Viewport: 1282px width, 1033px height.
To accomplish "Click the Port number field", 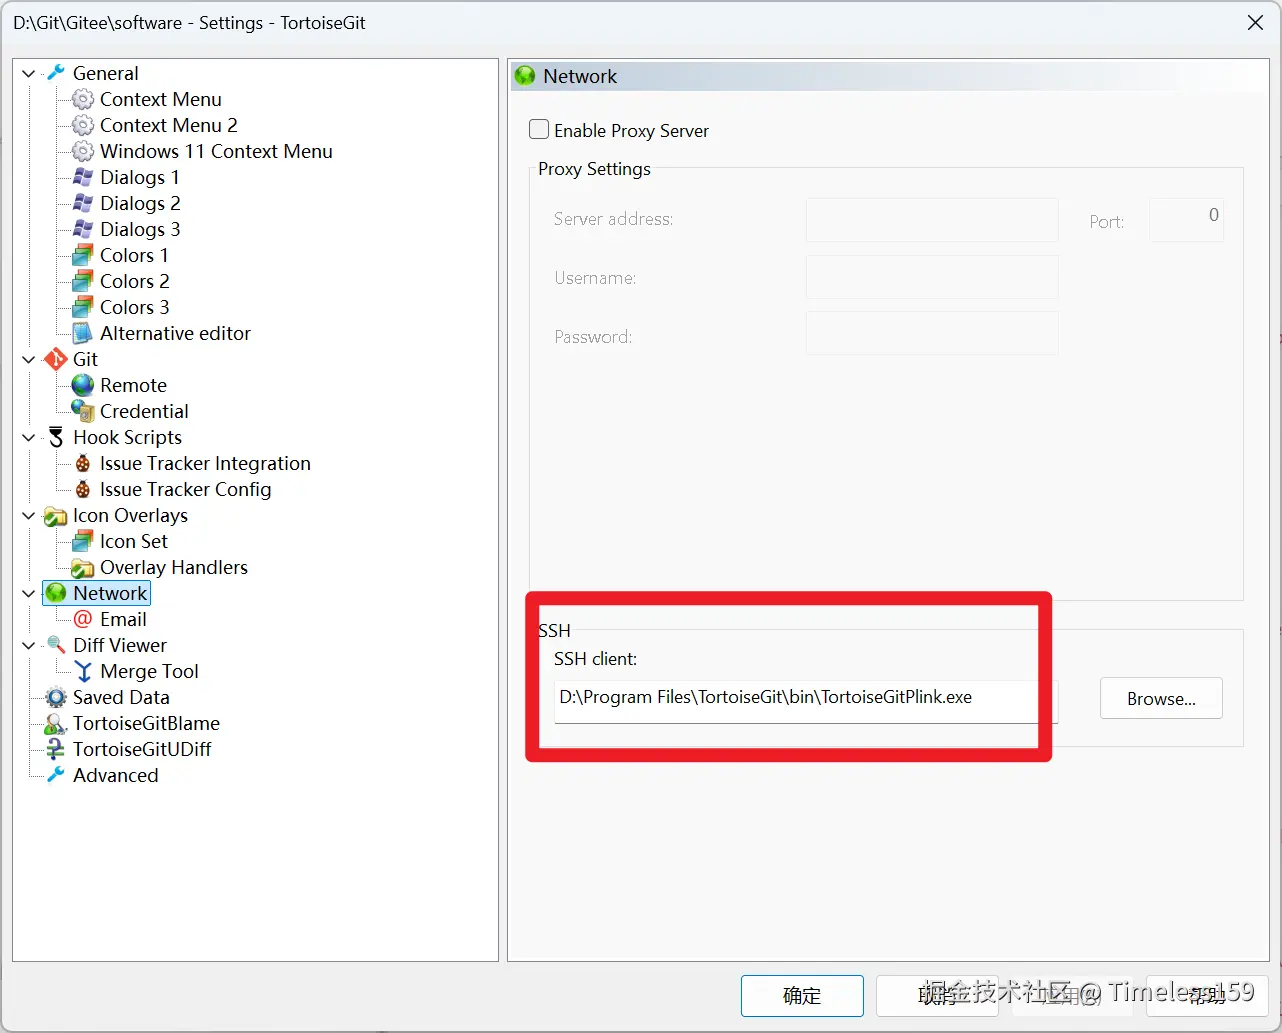I will coord(1187,219).
